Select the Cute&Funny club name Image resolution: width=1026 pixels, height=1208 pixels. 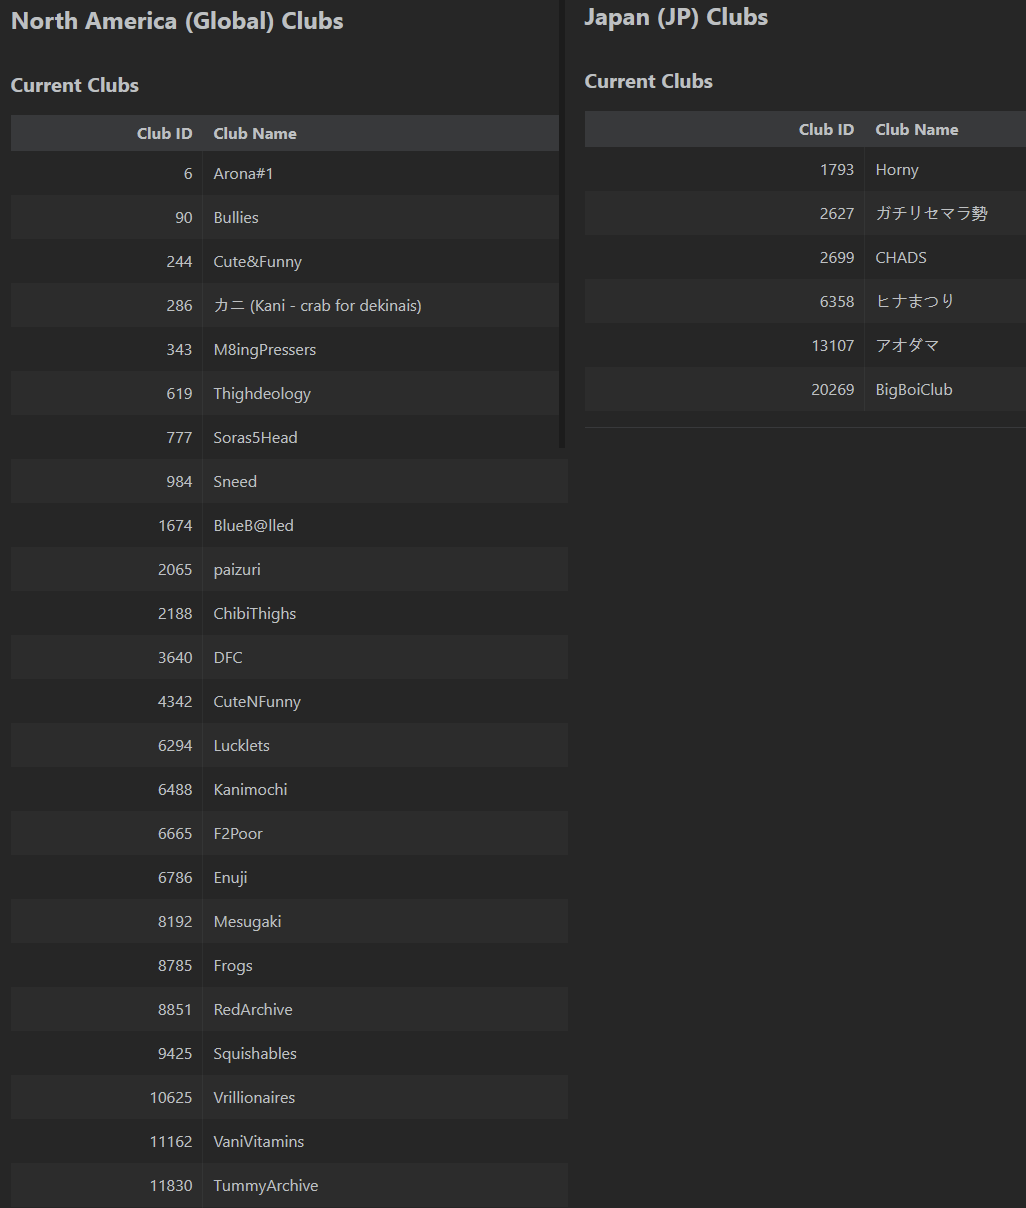(257, 261)
